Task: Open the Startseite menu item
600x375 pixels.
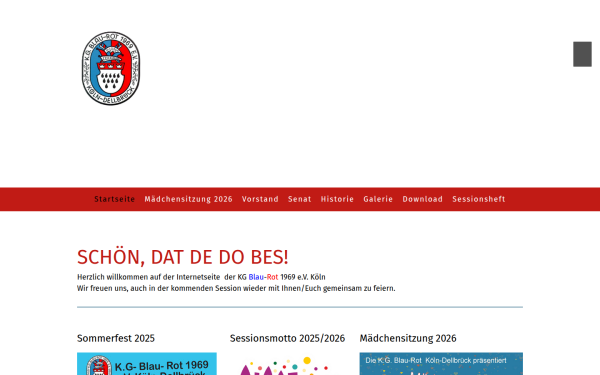Action: pos(115,199)
